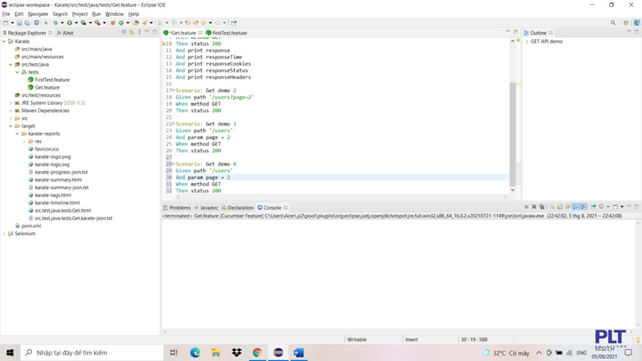
Task: Open the Navigate menu
Action: [38, 14]
